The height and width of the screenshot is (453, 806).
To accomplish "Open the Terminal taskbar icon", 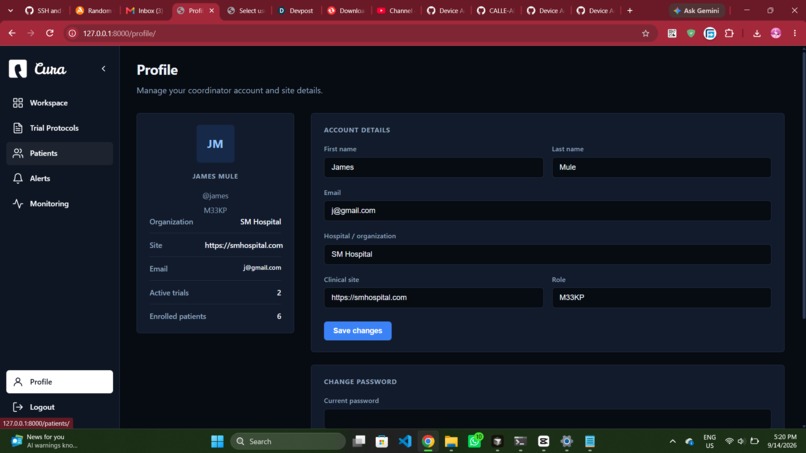I will tap(520, 441).
